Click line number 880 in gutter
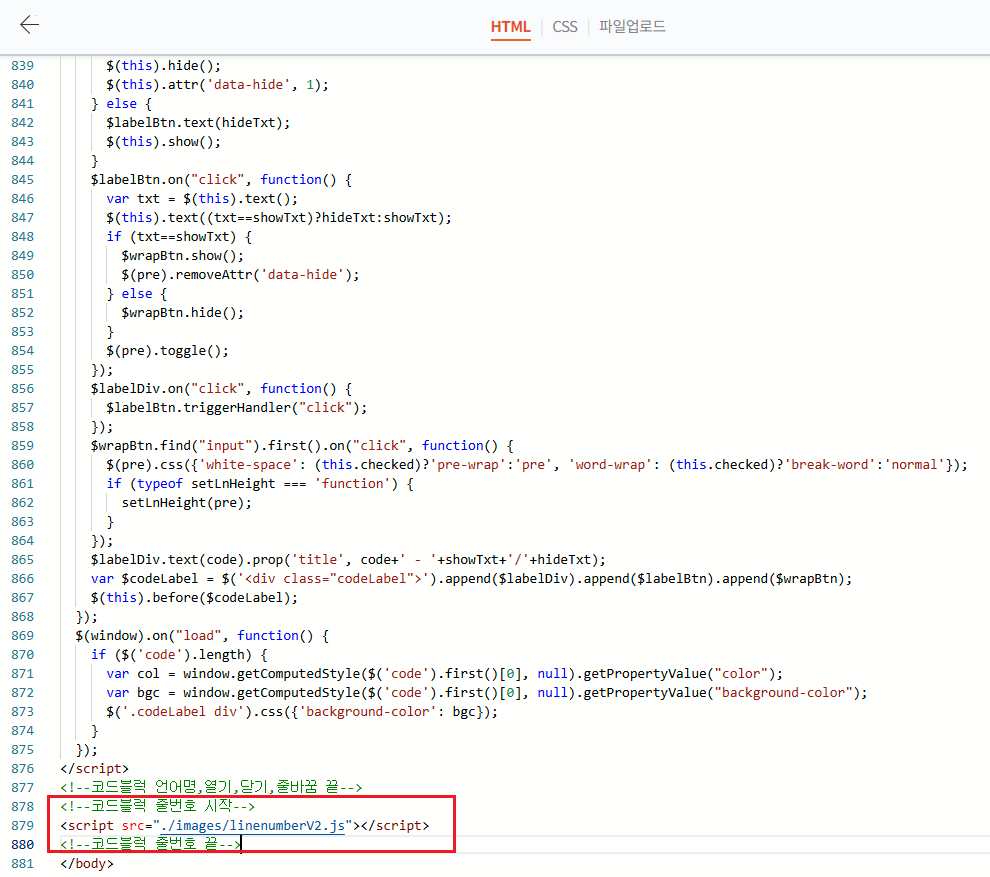The image size is (990, 877). 23,845
